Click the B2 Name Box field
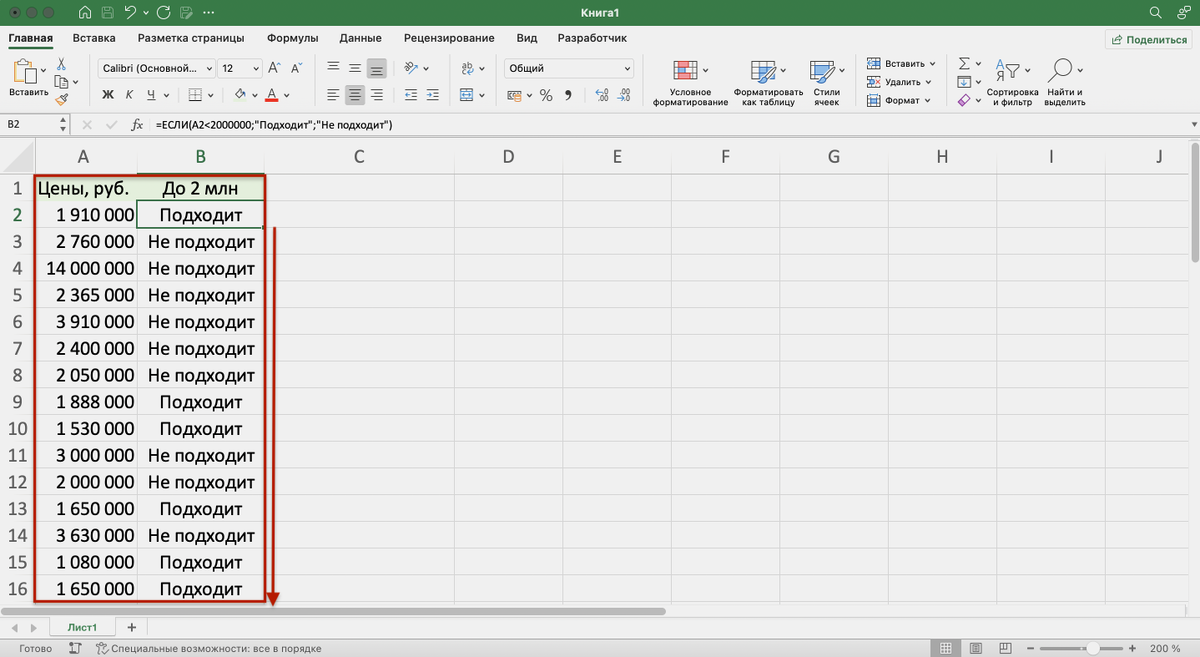1200x657 pixels. [x=30, y=125]
